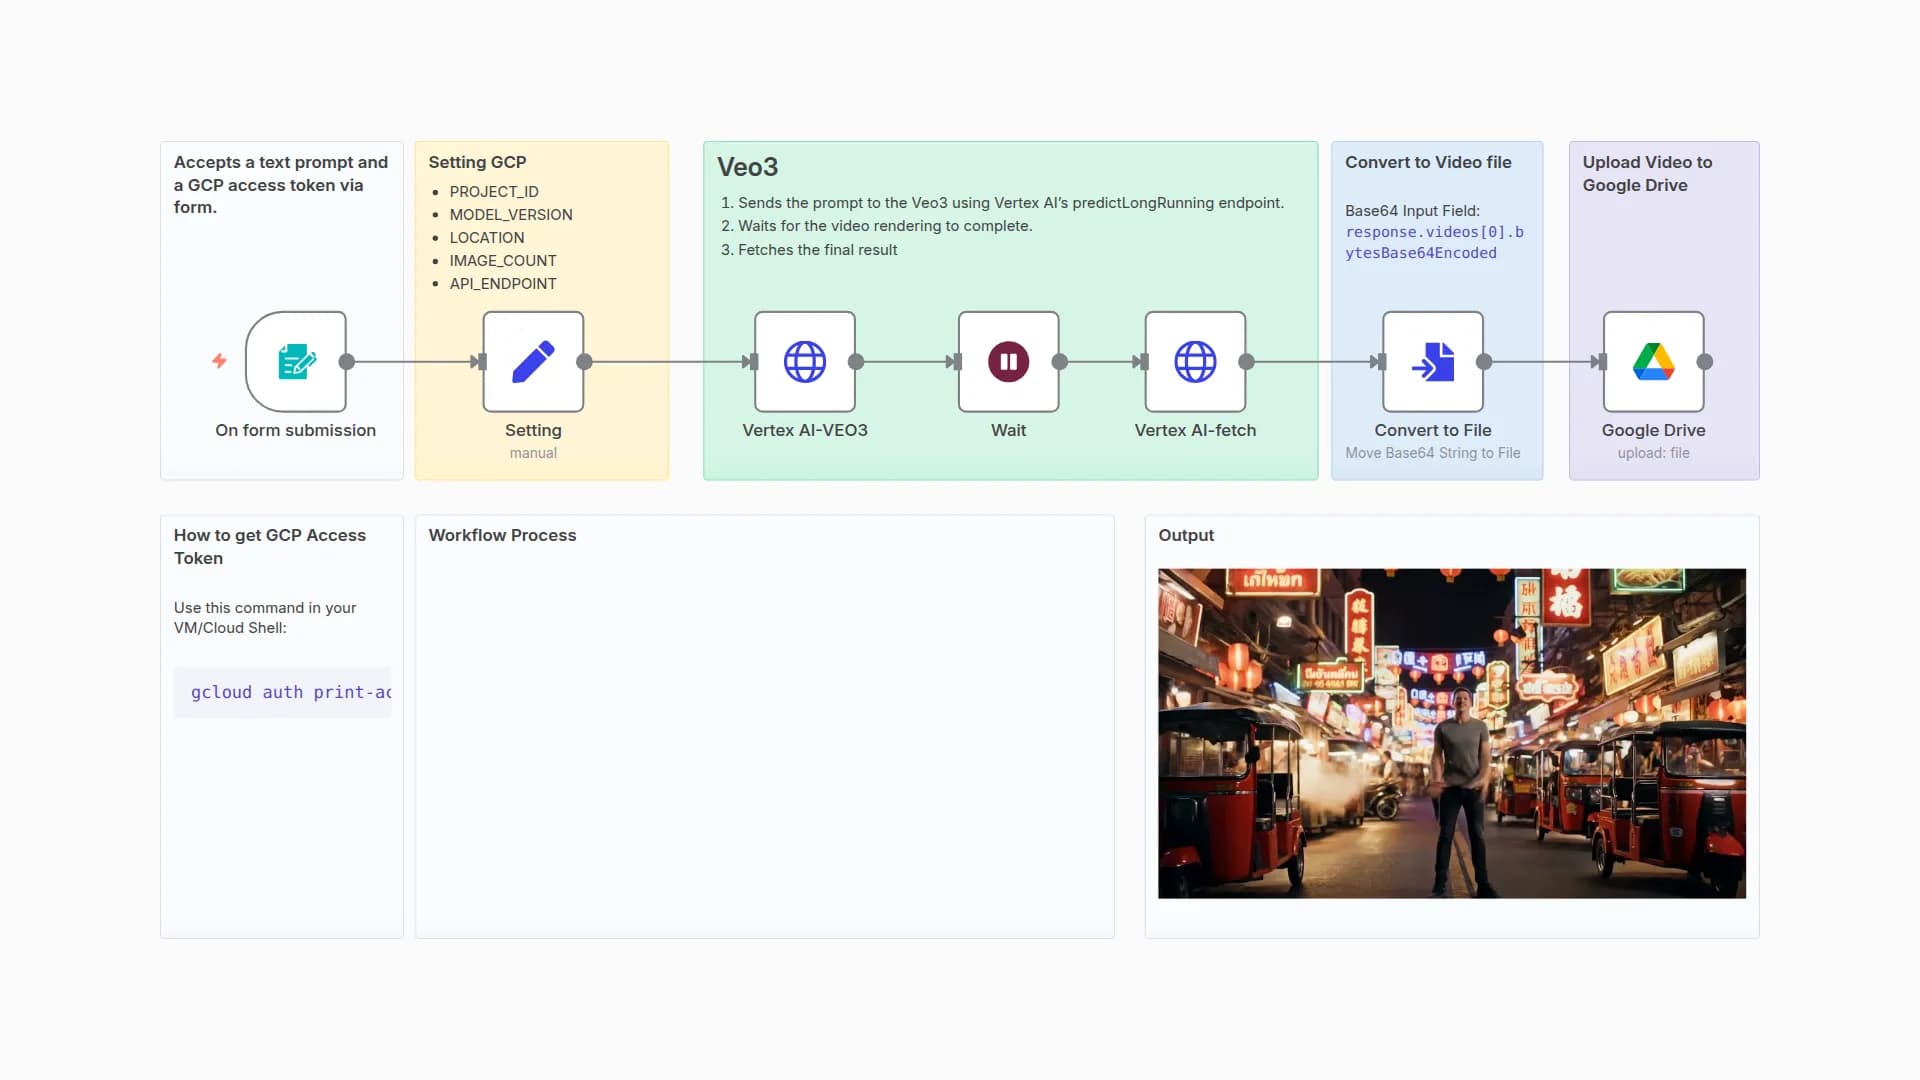Select the Wait node pause icon
Screen dimensions: 1920x1080
tap(1008, 362)
